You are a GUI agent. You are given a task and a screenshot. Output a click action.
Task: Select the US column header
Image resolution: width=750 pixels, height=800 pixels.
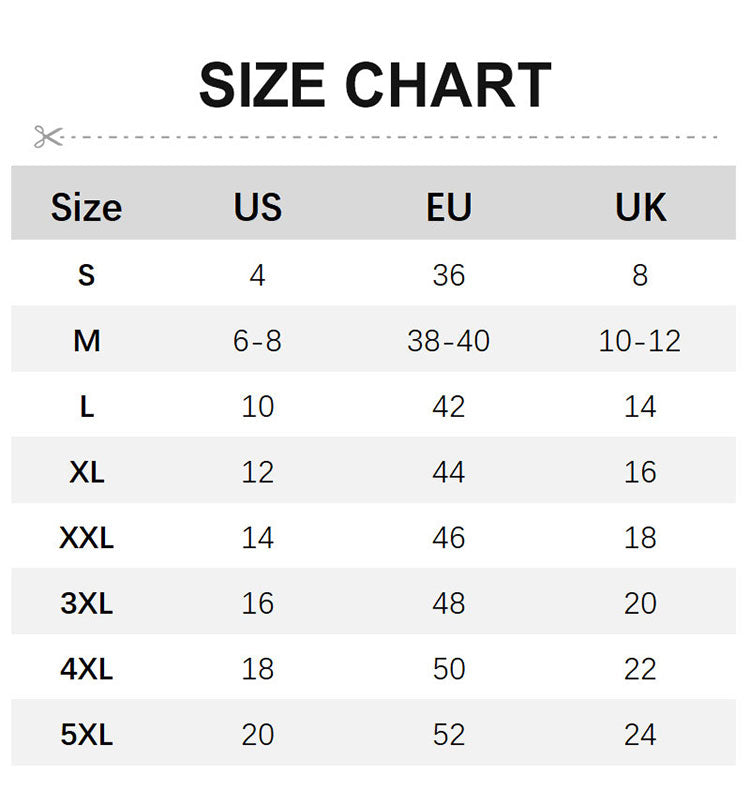[258, 207]
